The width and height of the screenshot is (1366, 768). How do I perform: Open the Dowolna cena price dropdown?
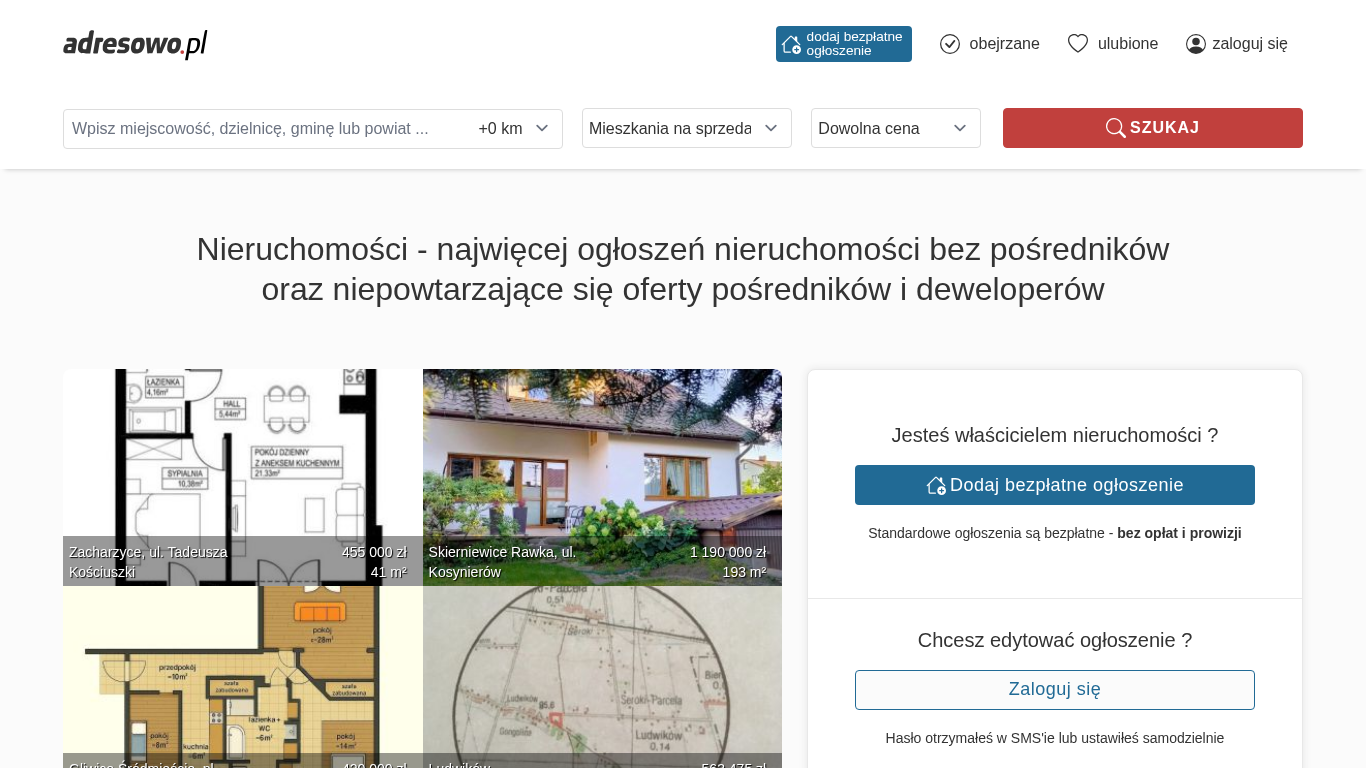[x=895, y=128]
